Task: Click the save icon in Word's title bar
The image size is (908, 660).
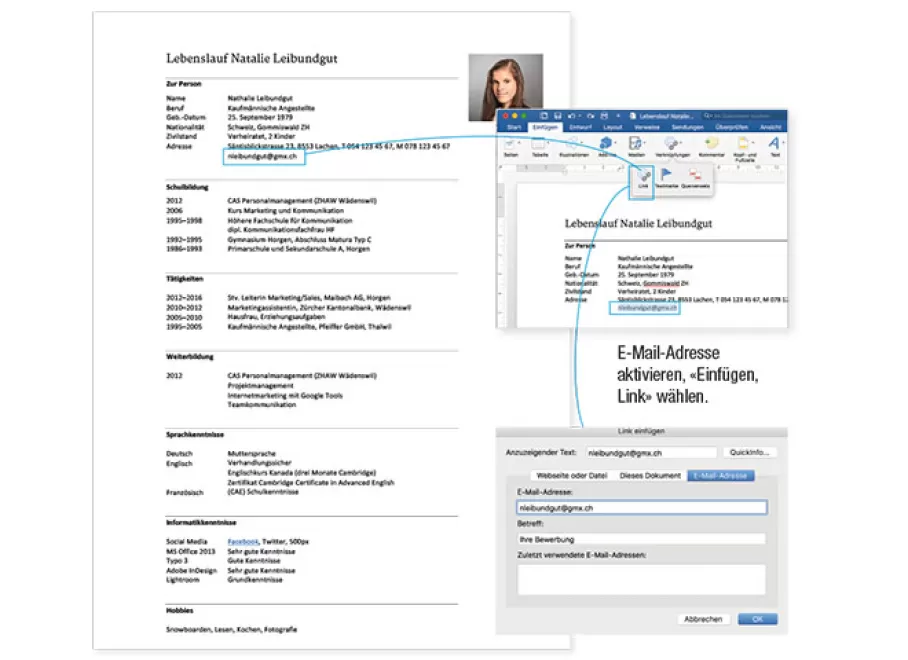Action: (x=557, y=116)
